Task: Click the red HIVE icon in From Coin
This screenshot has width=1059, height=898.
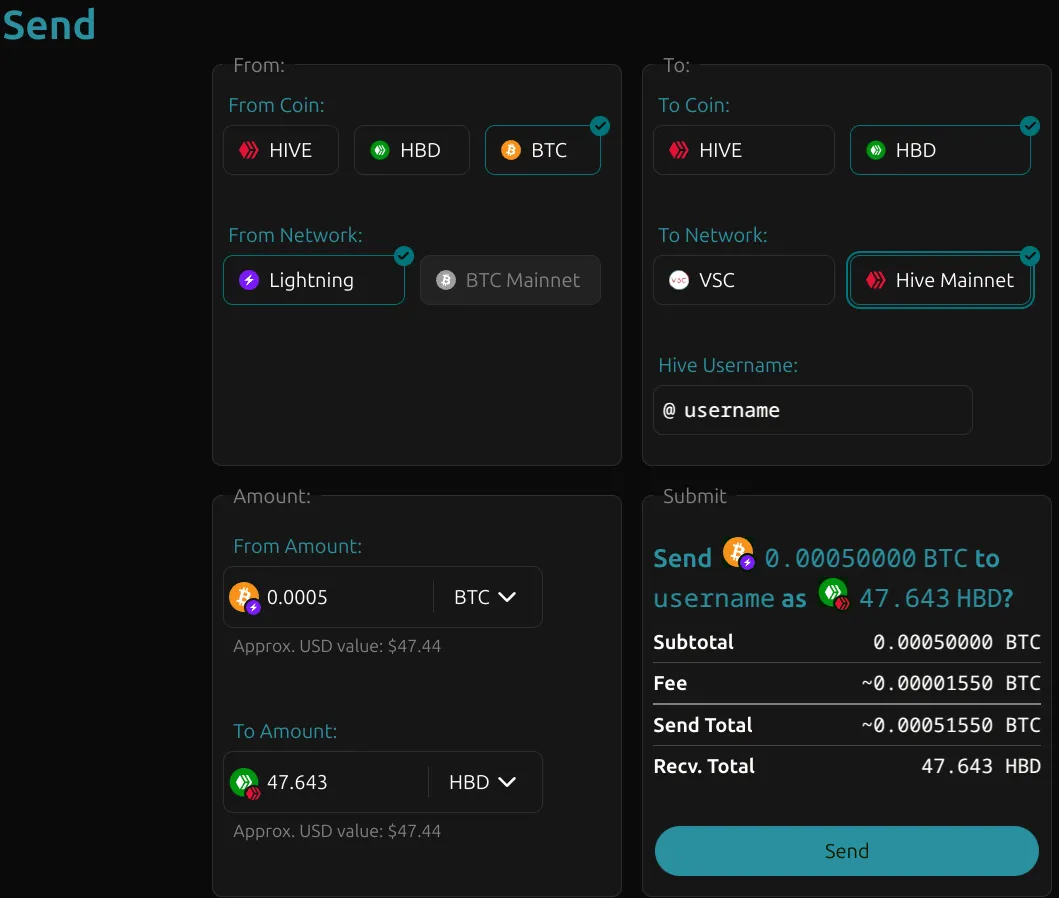Action: [x=249, y=150]
